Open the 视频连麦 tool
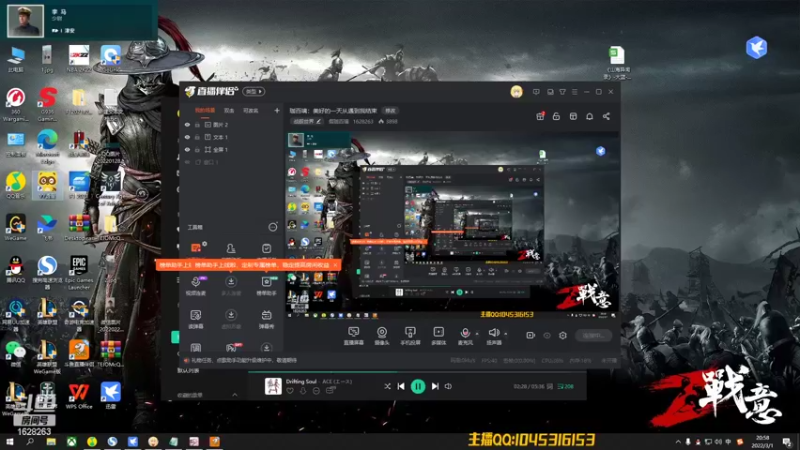This screenshot has height=450, width=800. tap(196, 286)
